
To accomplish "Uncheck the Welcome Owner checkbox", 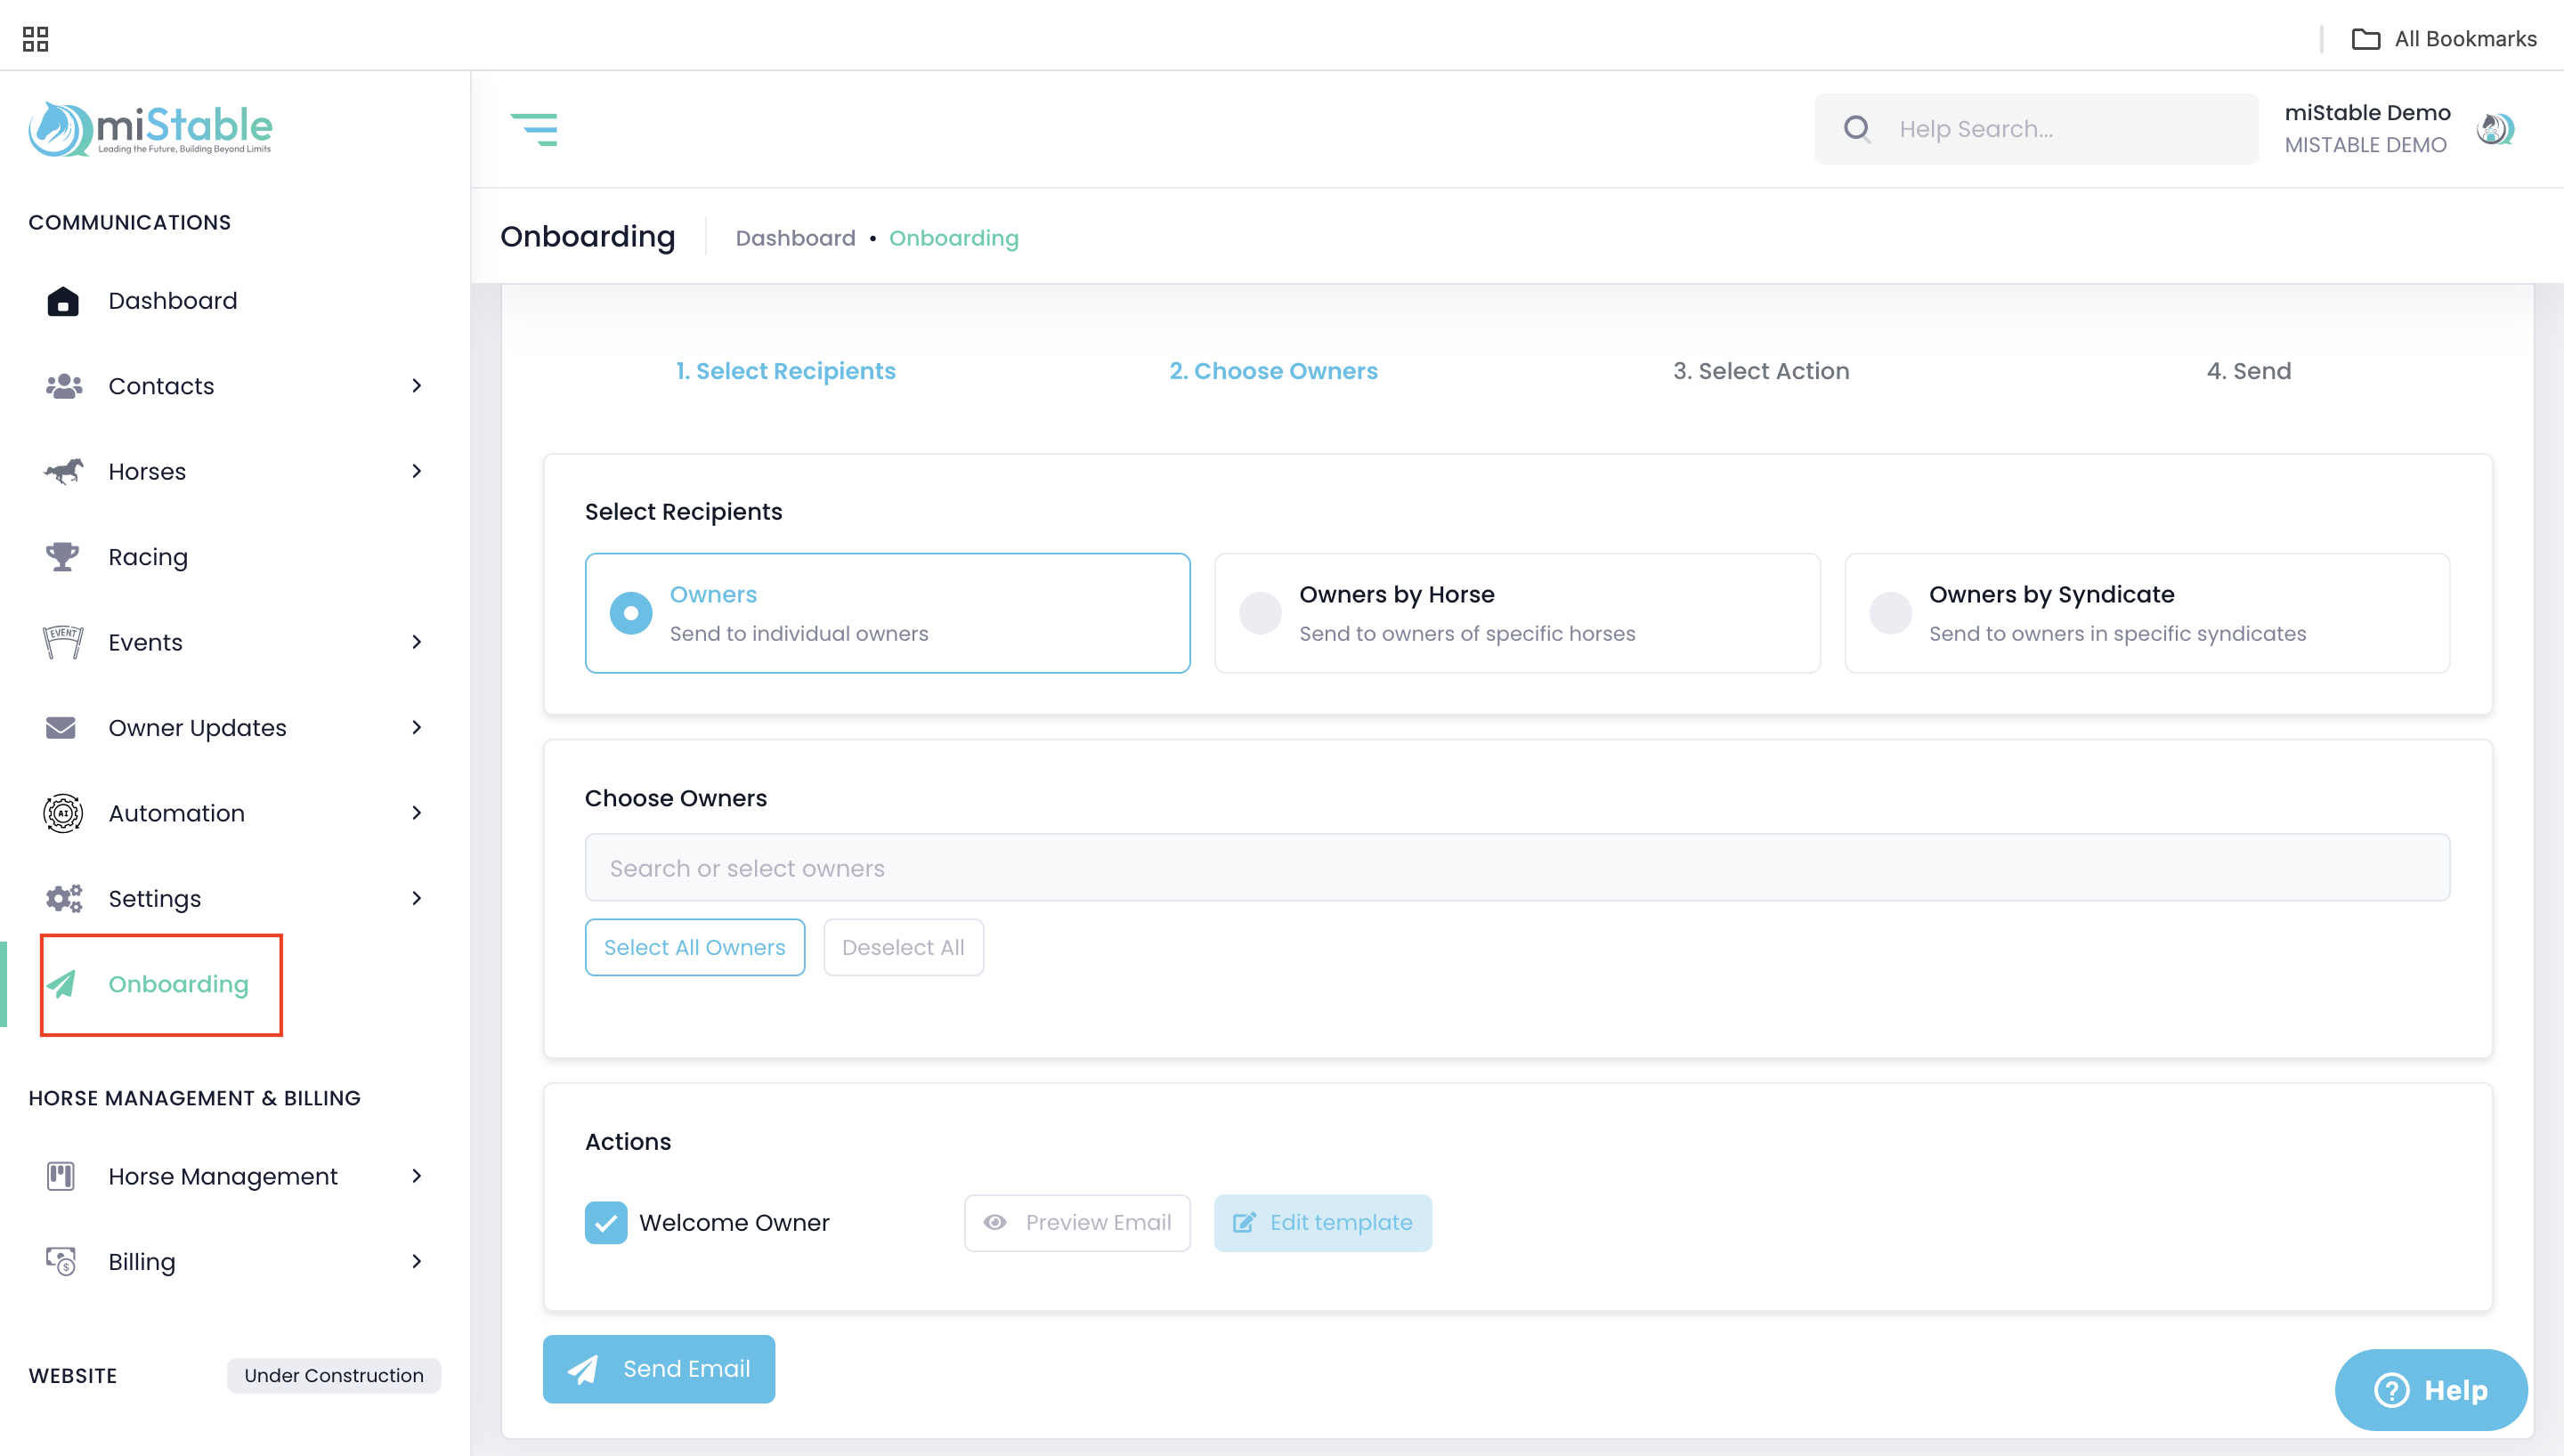I will coord(606,1222).
